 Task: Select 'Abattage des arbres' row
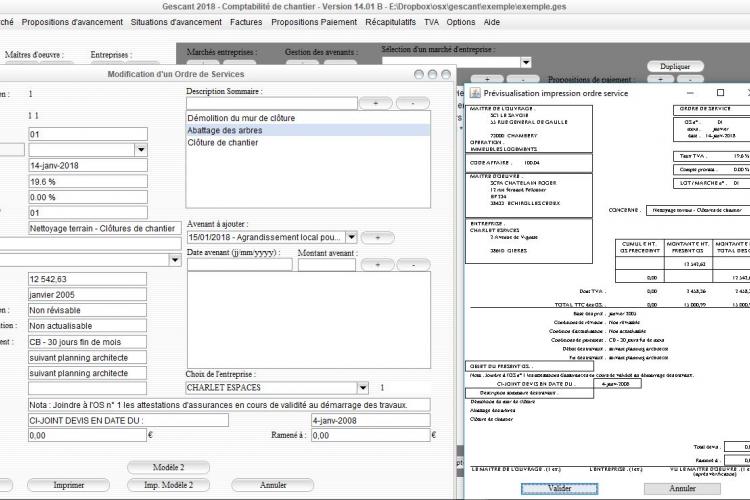[x=308, y=130]
